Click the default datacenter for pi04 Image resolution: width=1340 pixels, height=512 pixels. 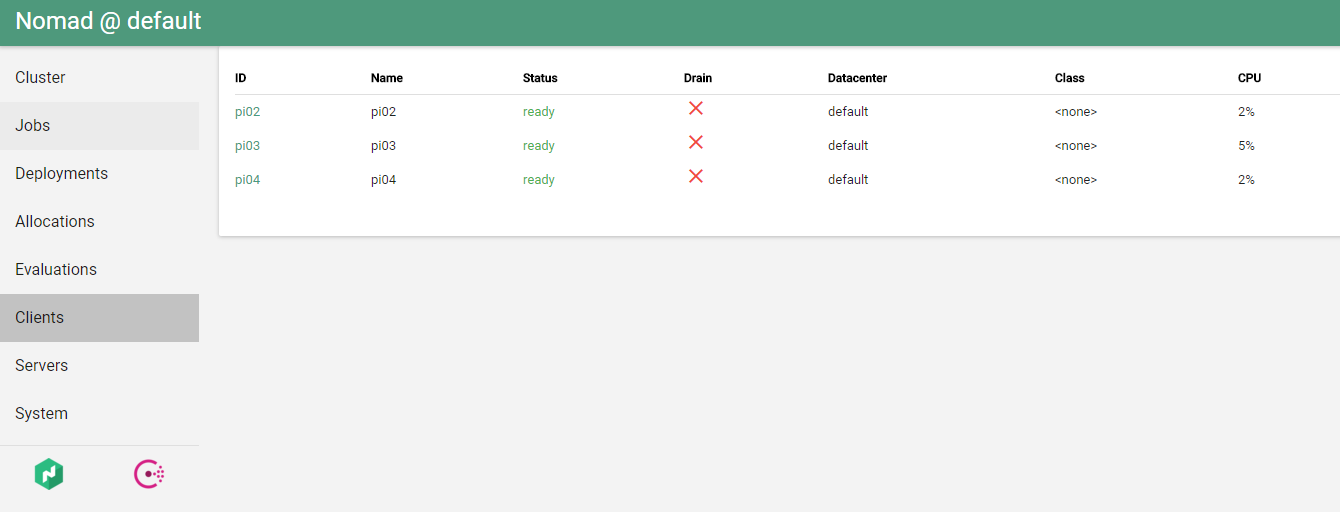(848, 180)
